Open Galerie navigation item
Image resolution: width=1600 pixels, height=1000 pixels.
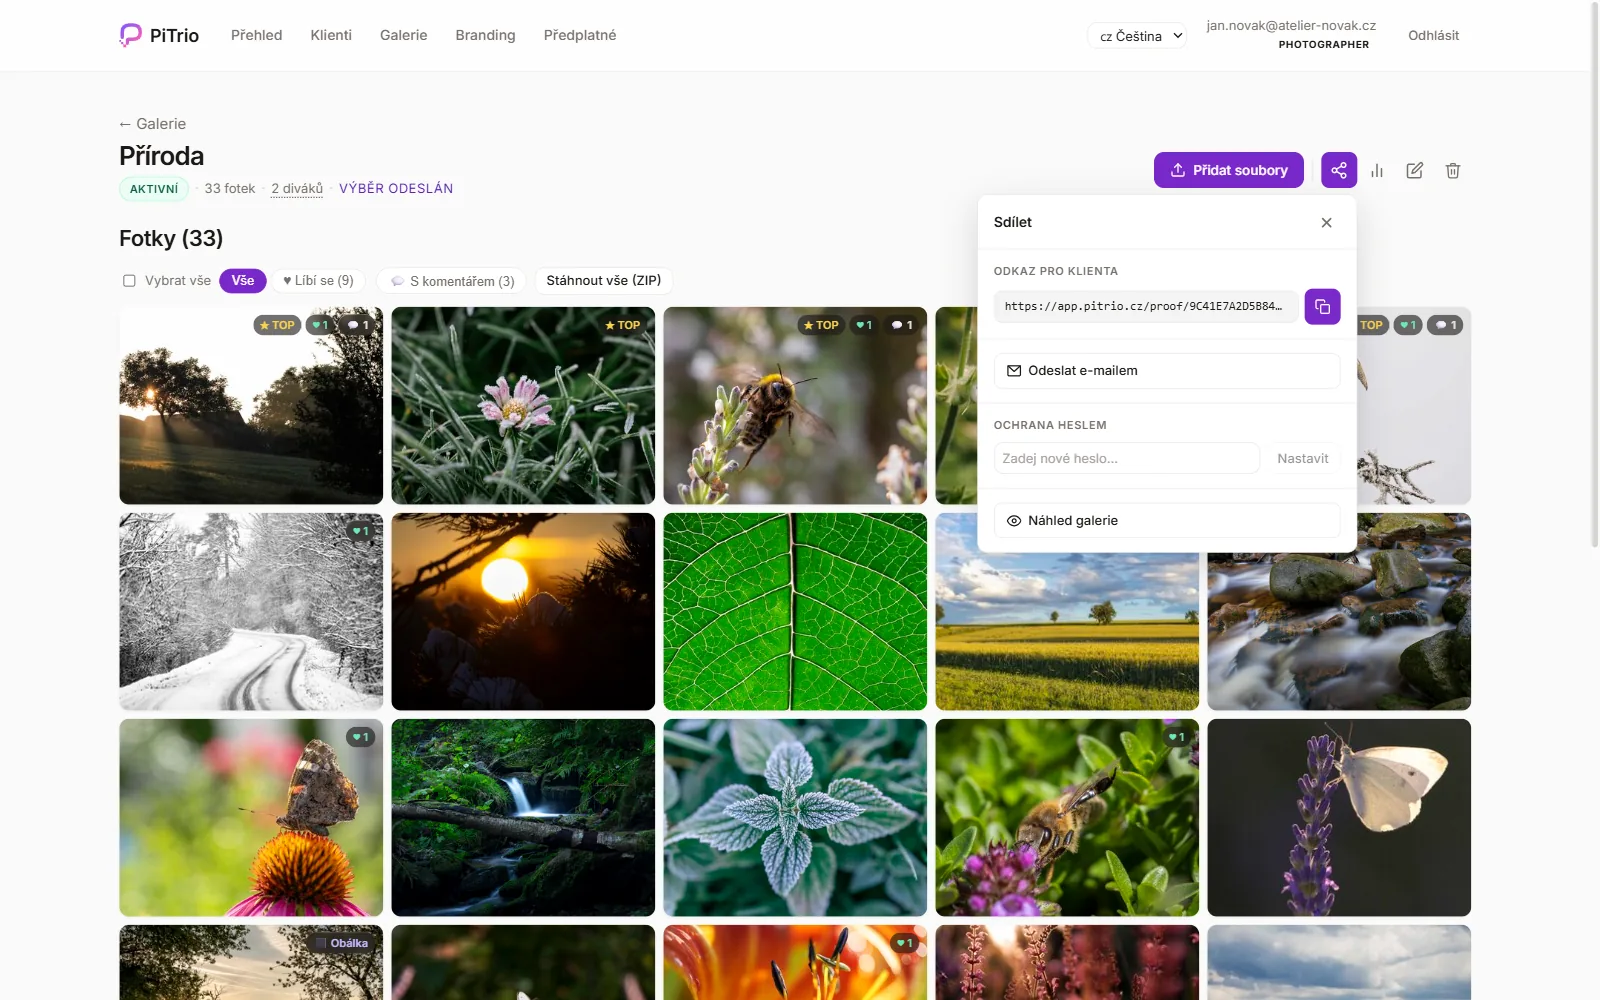[x=404, y=35]
